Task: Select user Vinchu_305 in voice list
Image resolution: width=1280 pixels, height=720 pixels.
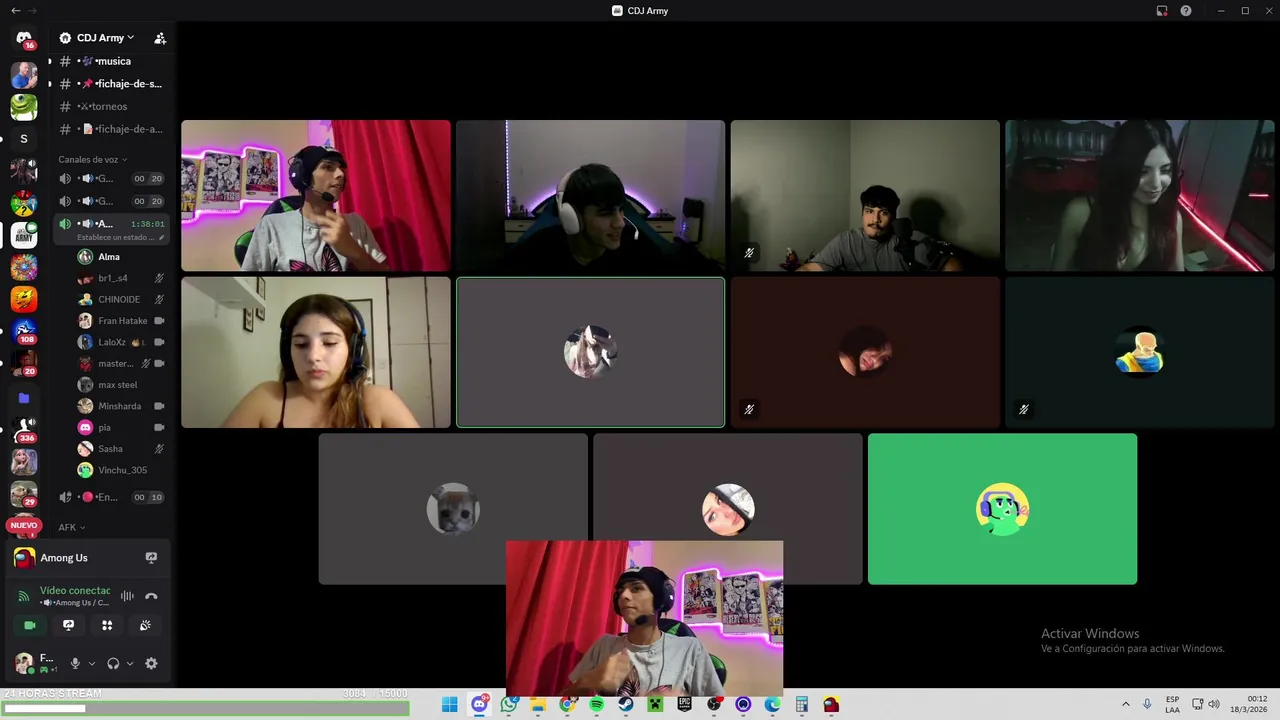Action: point(122,470)
